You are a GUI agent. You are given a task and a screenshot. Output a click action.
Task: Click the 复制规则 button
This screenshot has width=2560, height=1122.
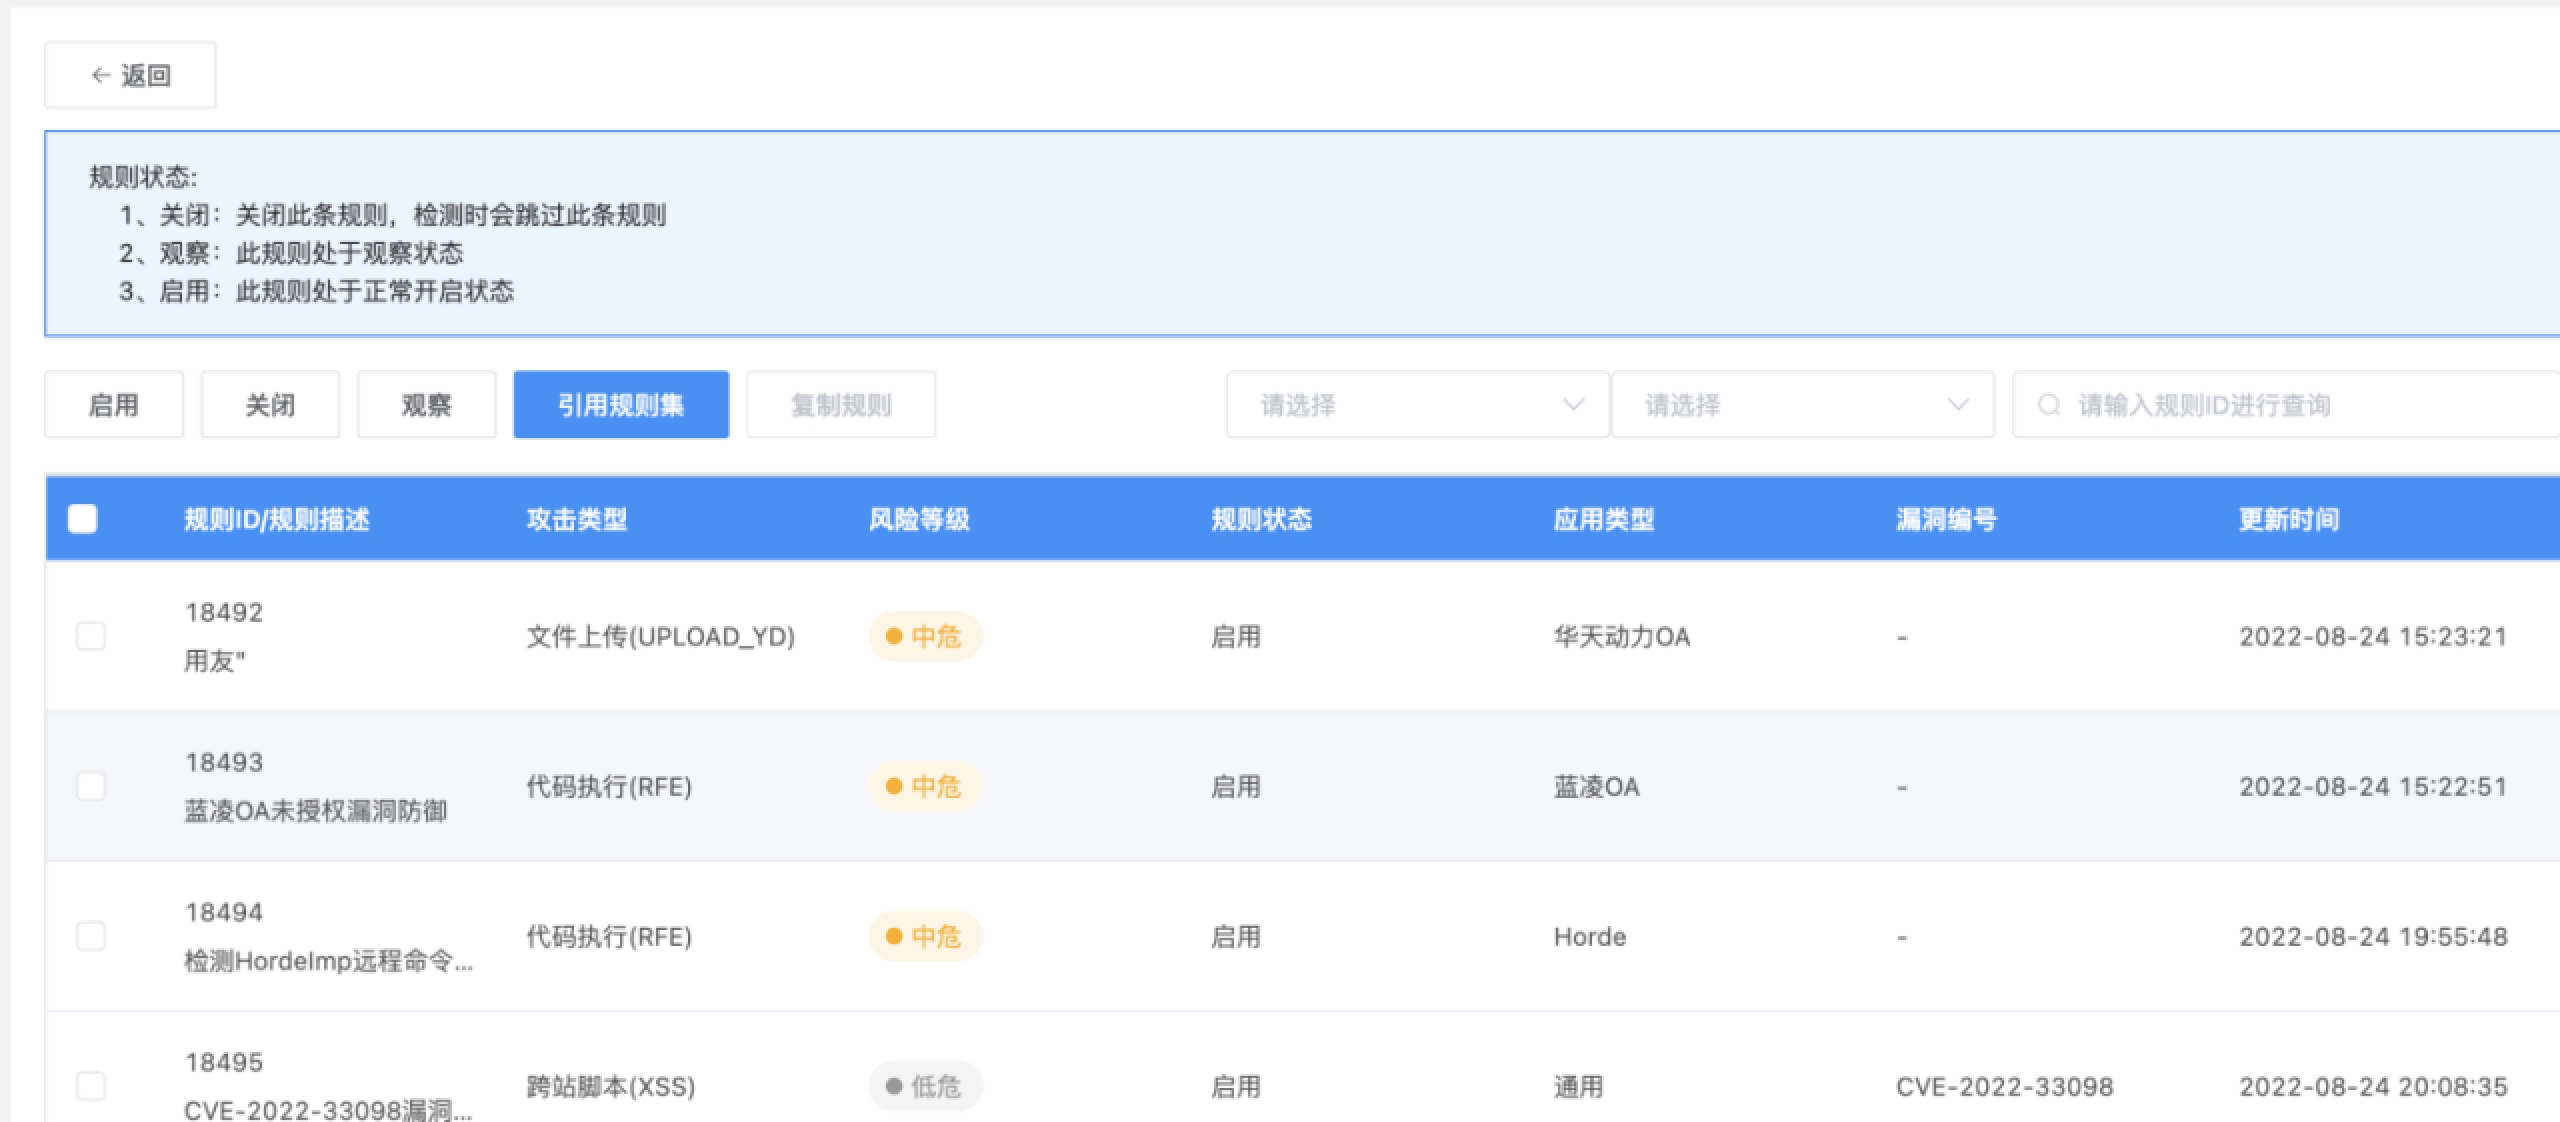tap(841, 405)
